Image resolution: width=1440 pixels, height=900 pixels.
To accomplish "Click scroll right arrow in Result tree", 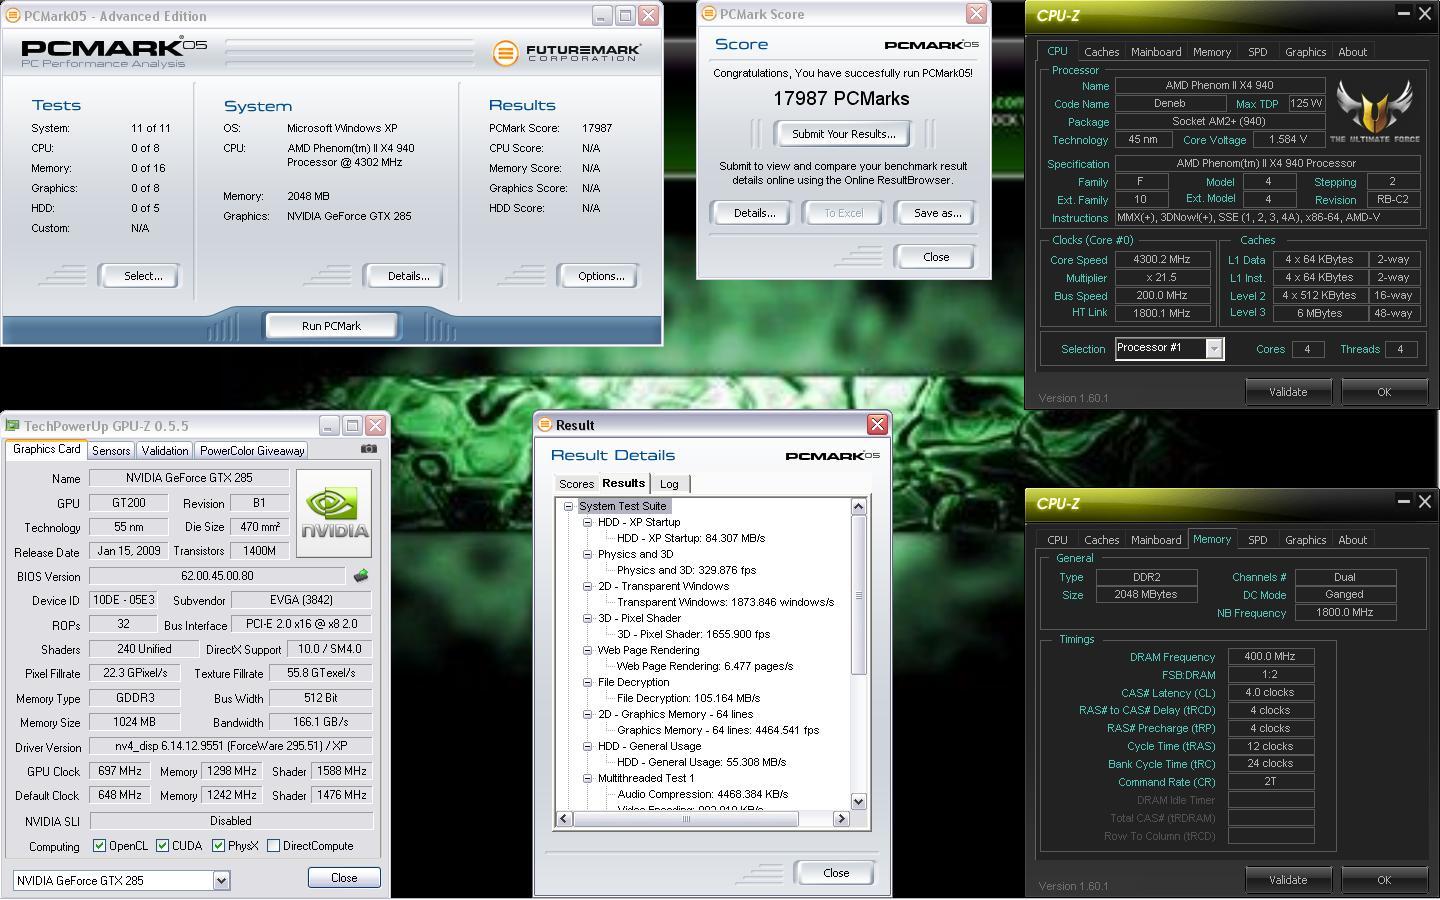I will click(x=841, y=819).
